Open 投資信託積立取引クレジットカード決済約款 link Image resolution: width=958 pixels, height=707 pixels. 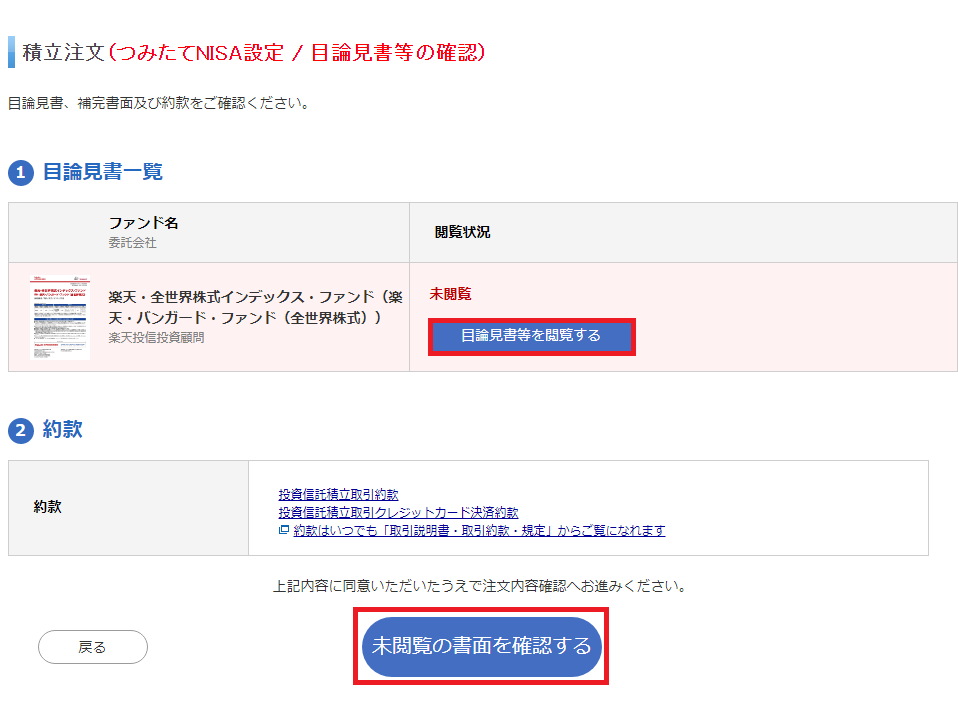pyautogui.click(x=398, y=512)
